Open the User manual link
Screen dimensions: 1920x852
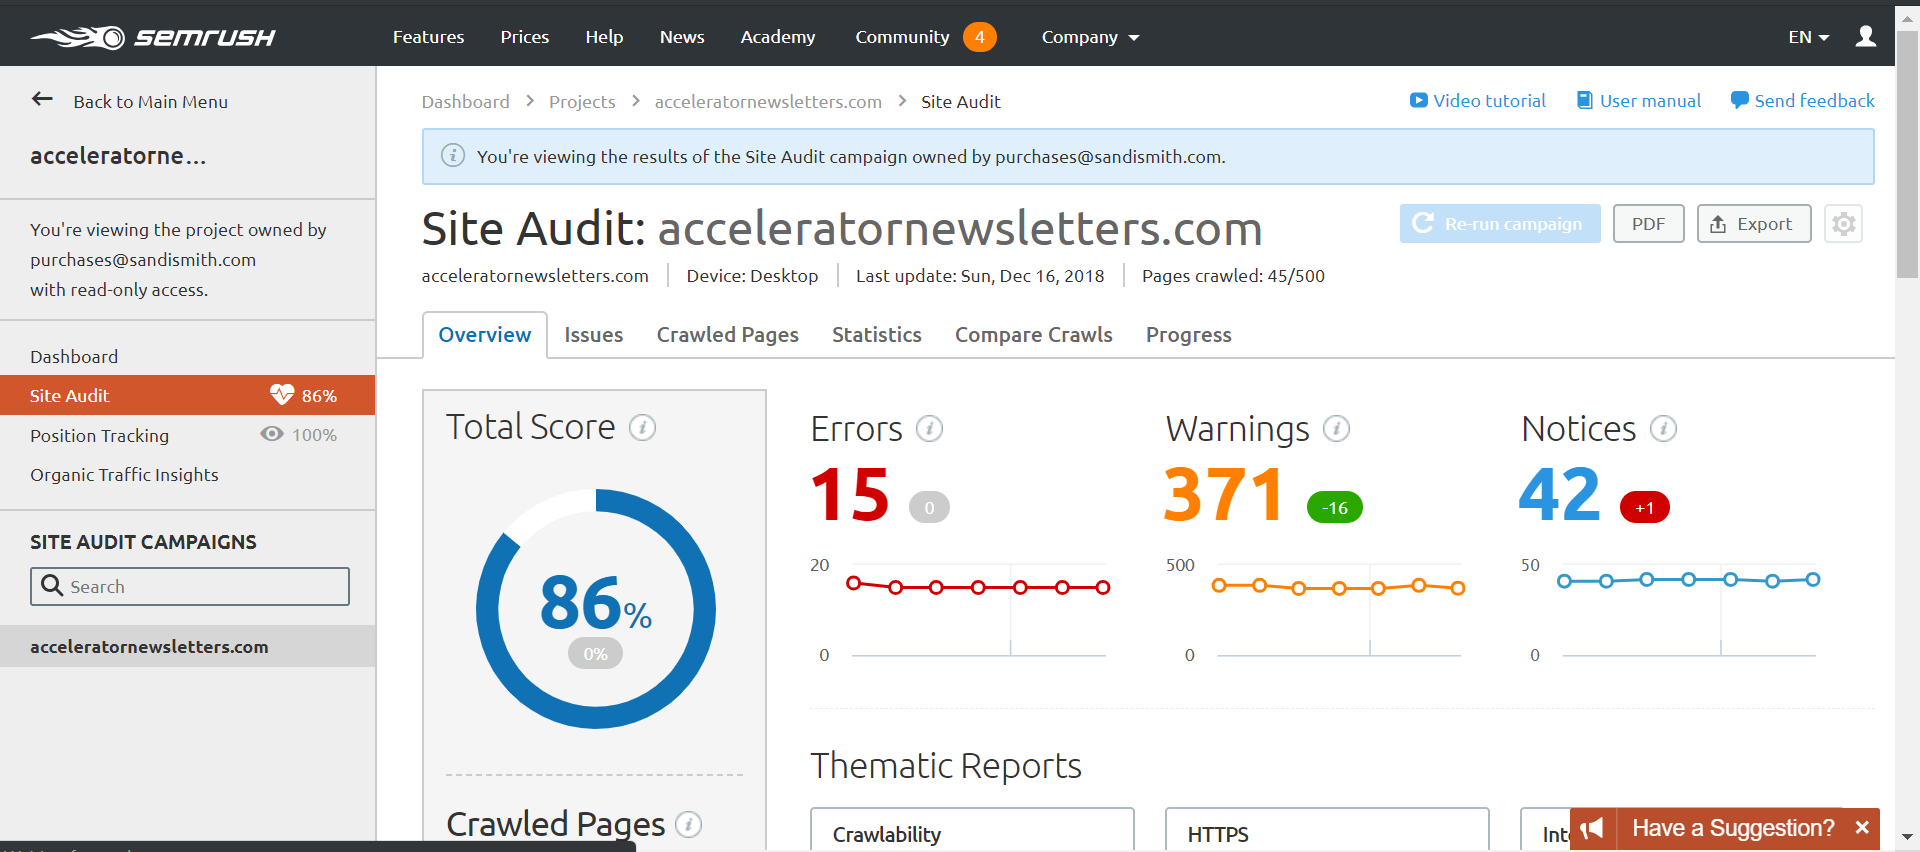pos(1639,101)
